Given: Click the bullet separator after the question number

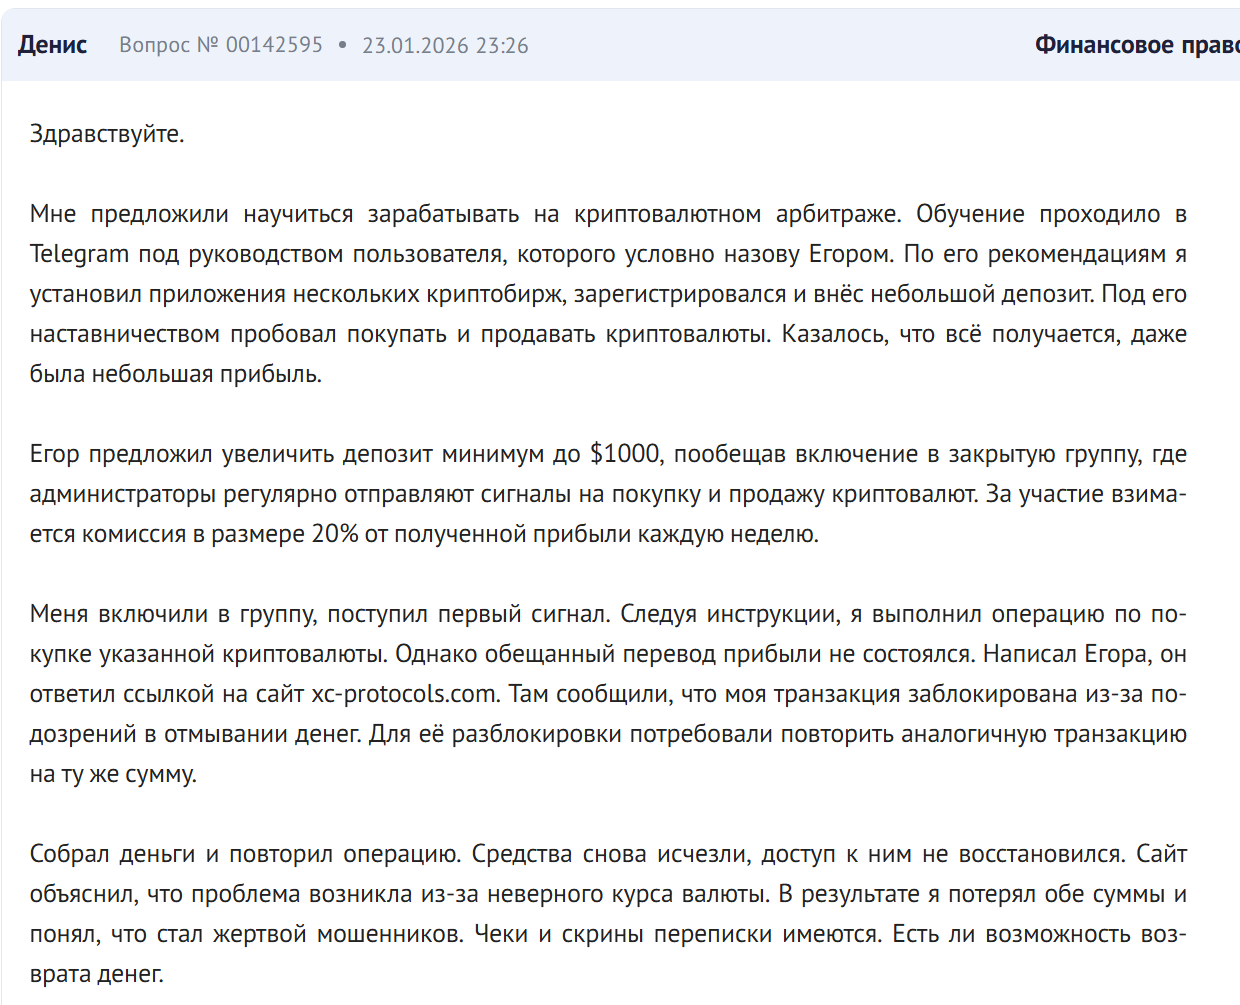Looking at the screenshot, I should (344, 45).
